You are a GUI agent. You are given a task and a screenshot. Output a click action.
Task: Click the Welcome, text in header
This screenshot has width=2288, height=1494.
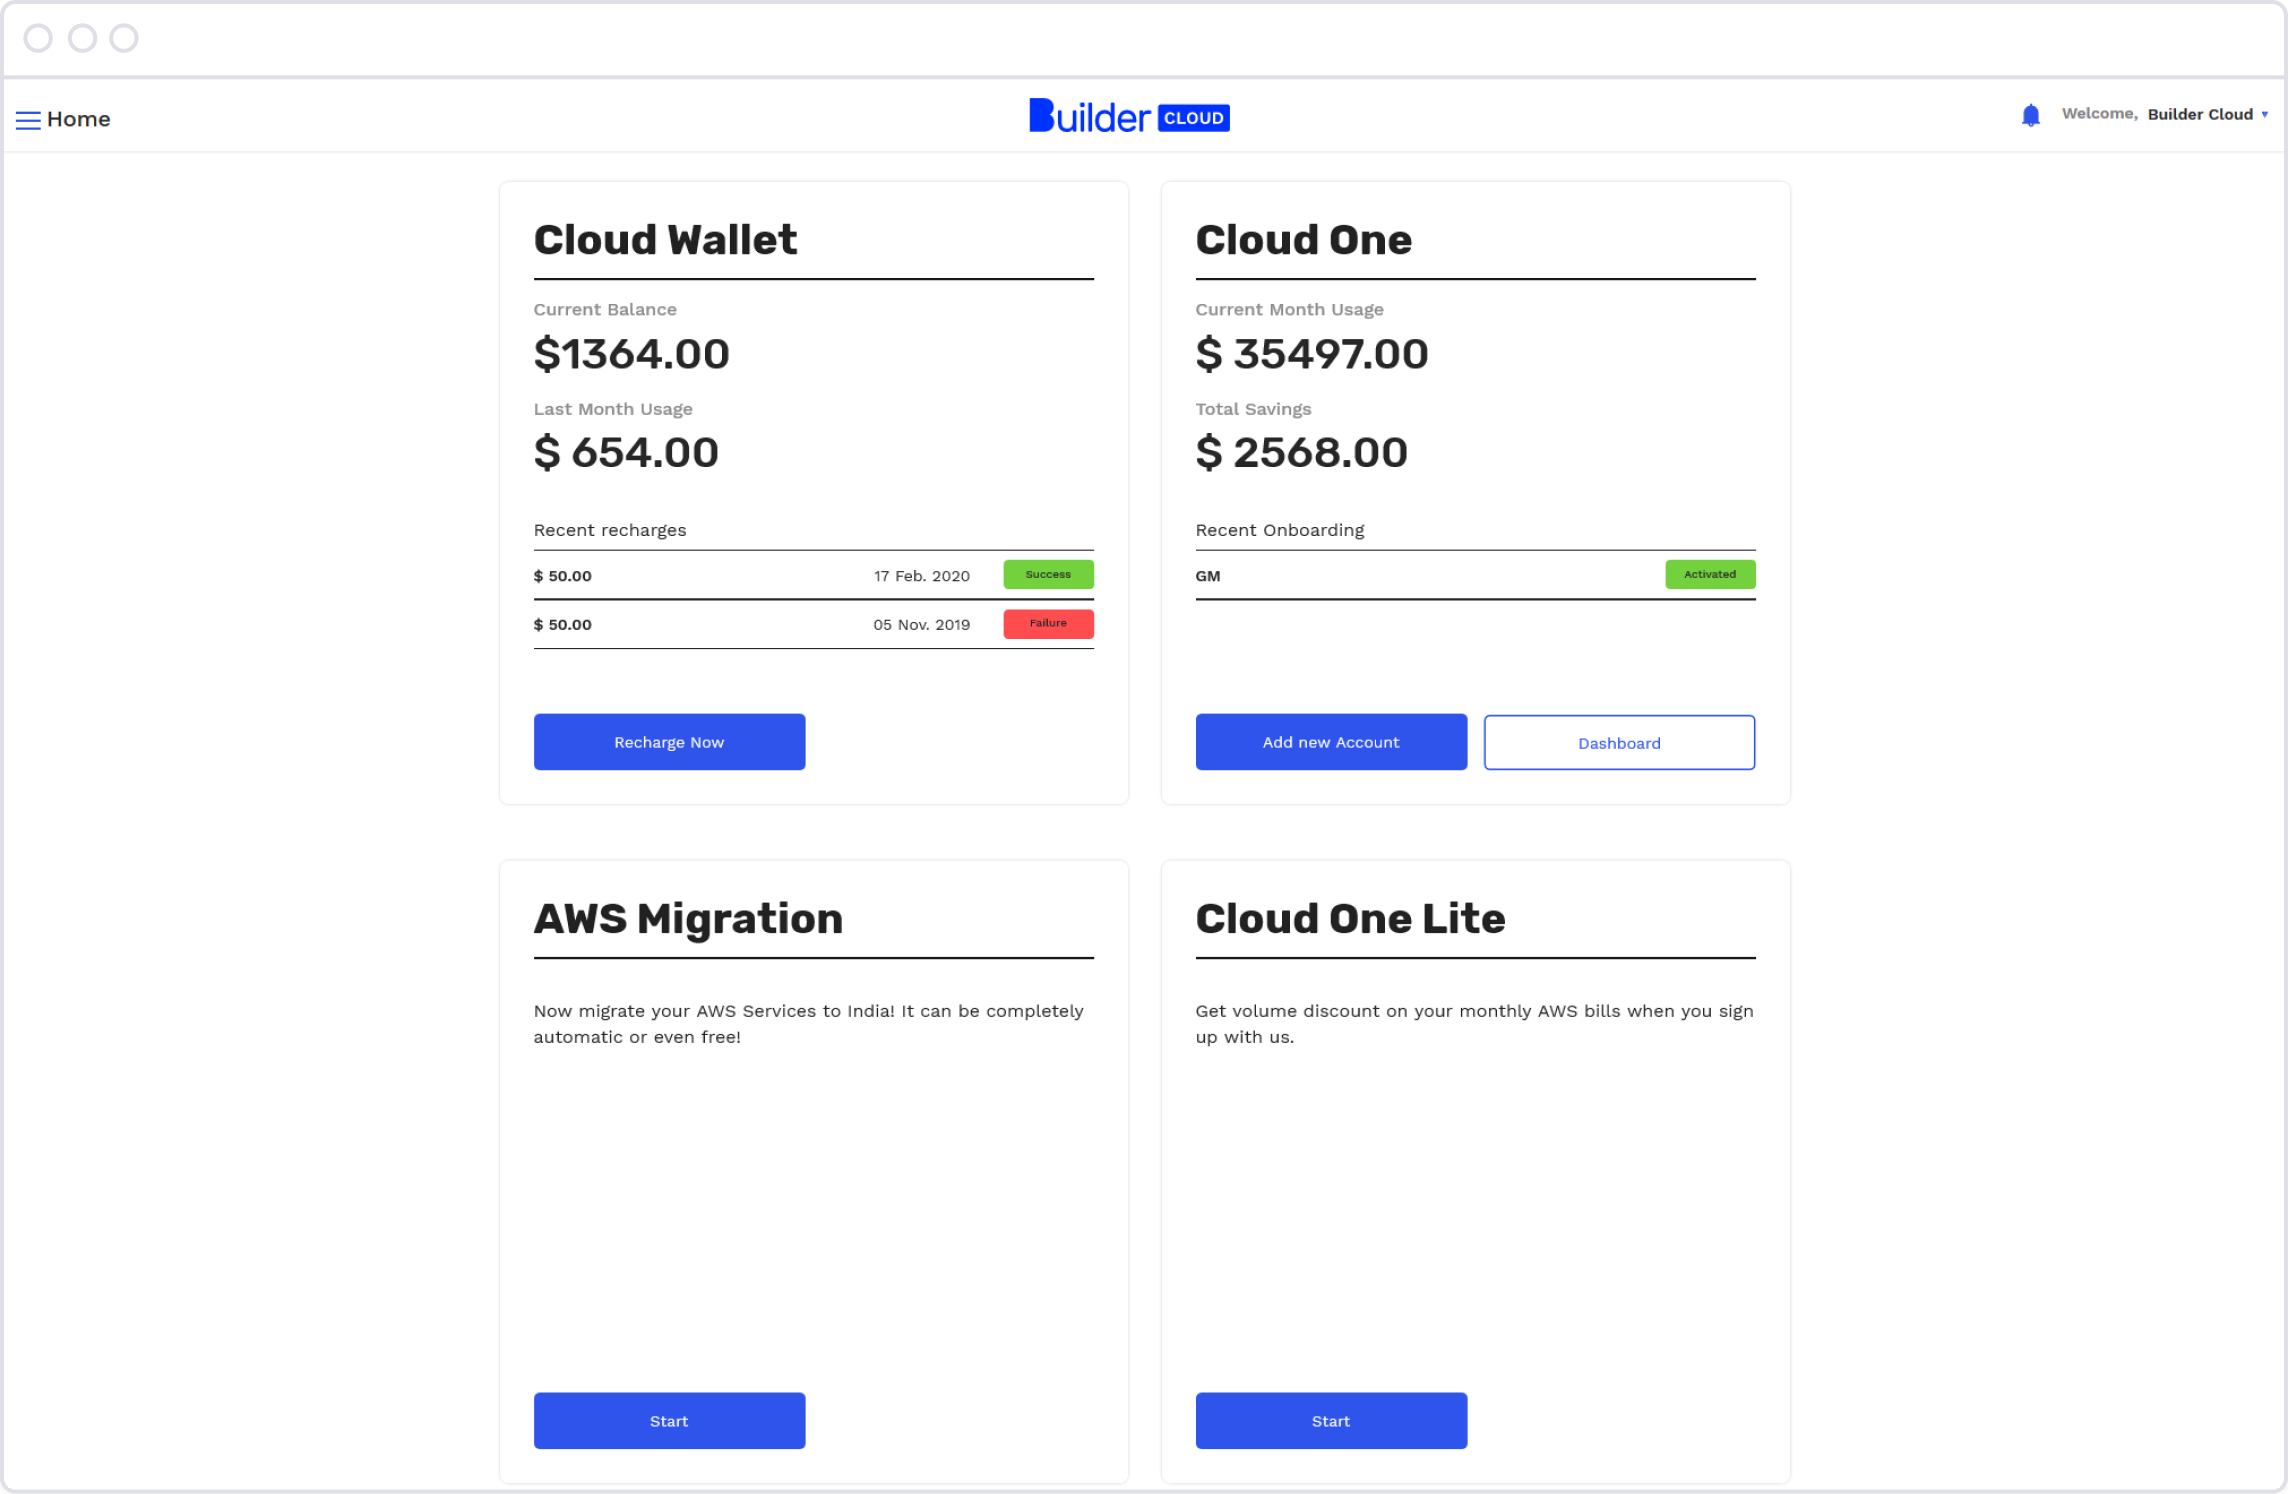coord(2099,114)
